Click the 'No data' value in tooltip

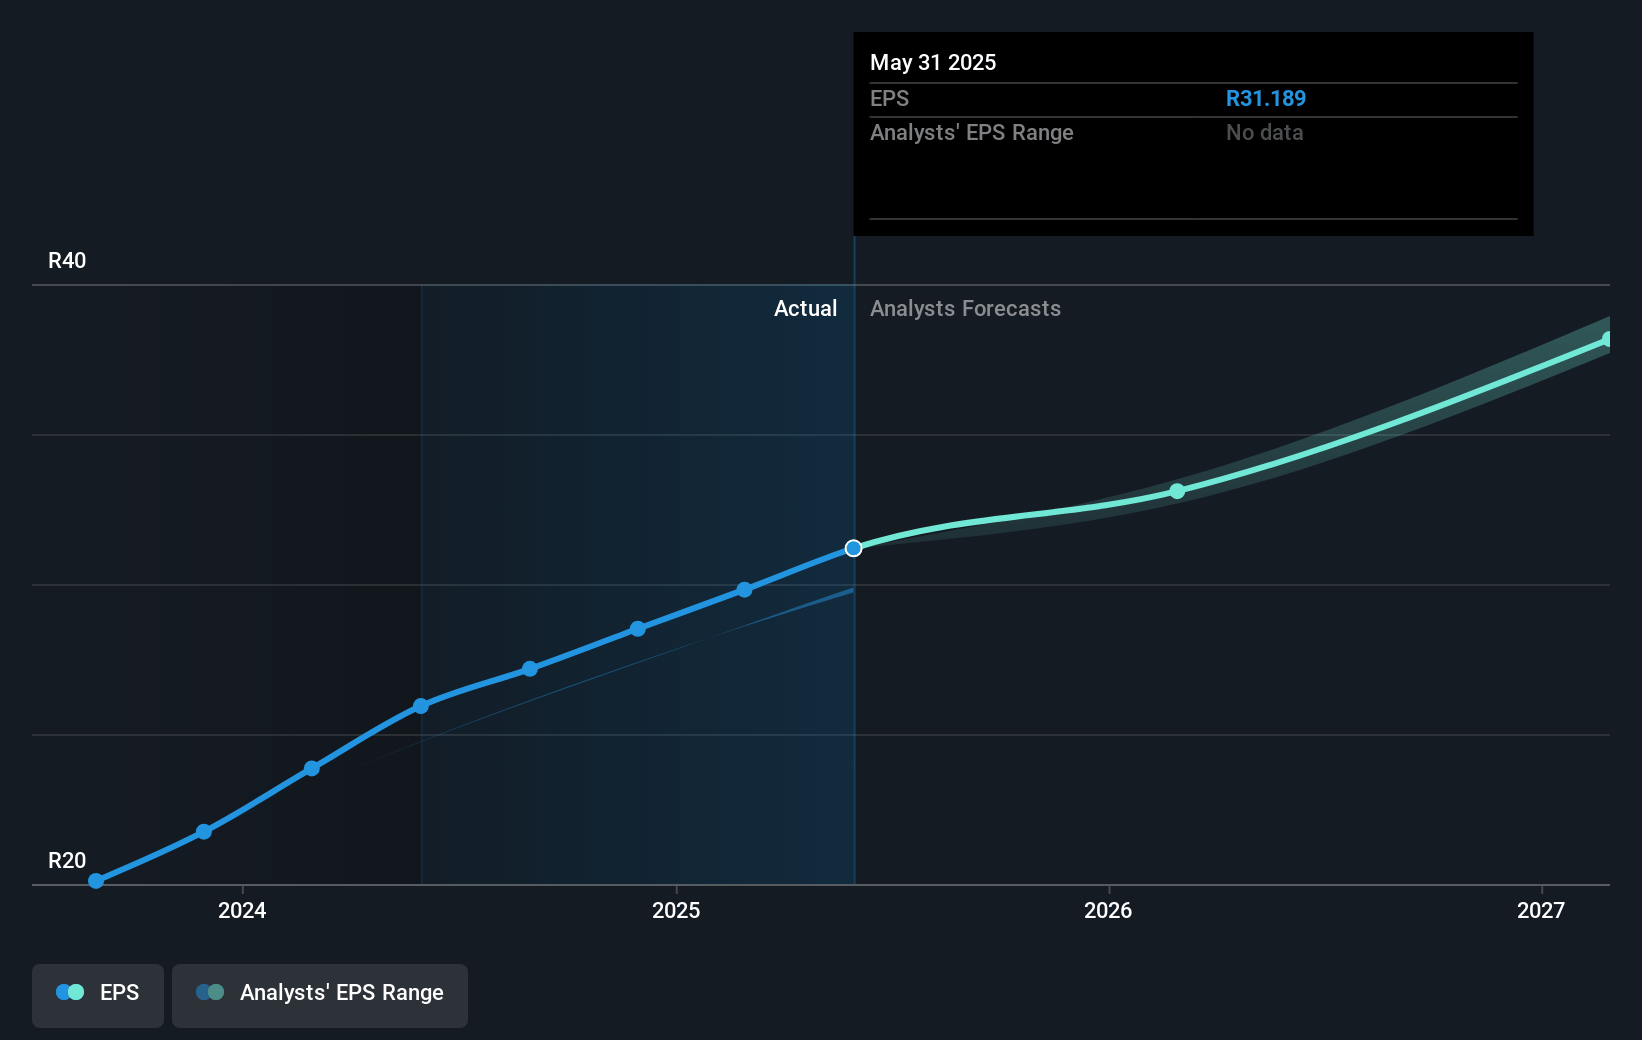tap(1265, 133)
